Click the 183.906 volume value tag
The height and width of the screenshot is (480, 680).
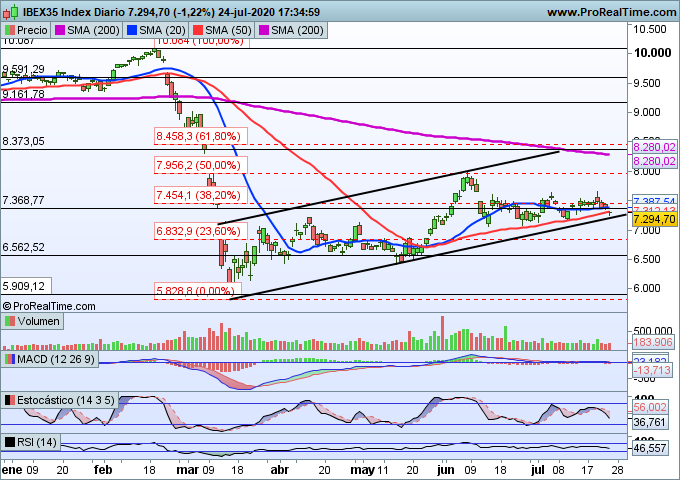[x=654, y=342]
